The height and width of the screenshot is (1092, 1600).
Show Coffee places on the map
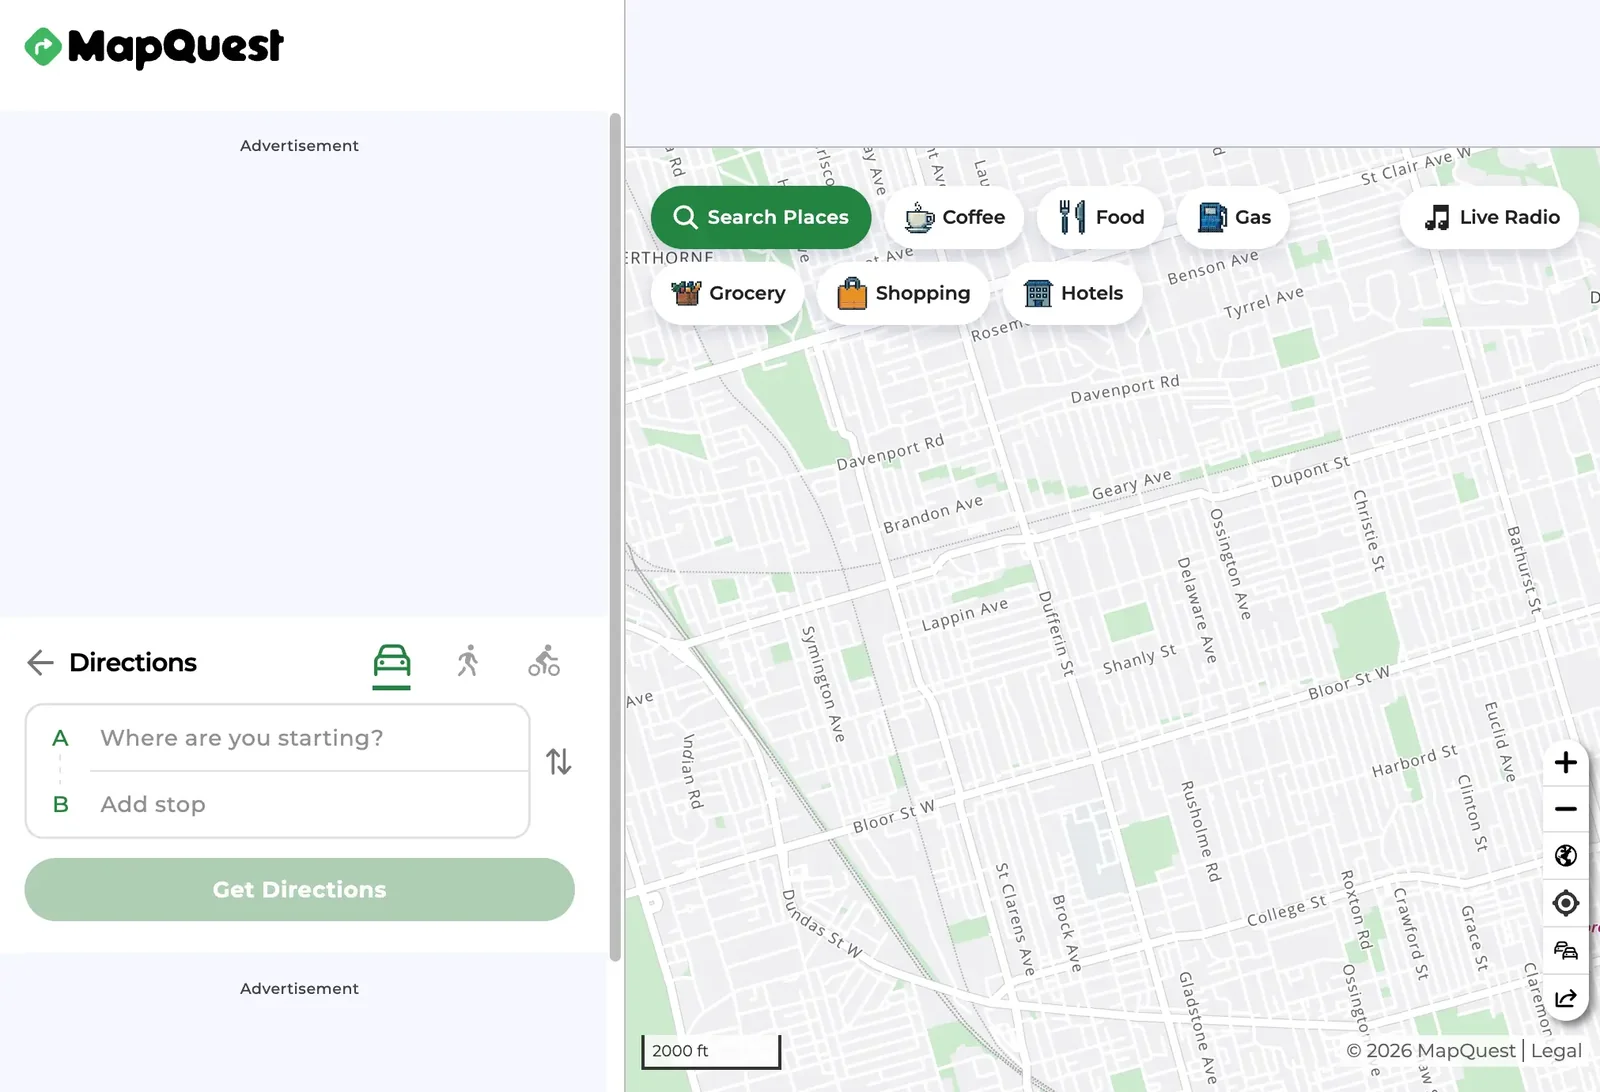pyautogui.click(x=955, y=217)
